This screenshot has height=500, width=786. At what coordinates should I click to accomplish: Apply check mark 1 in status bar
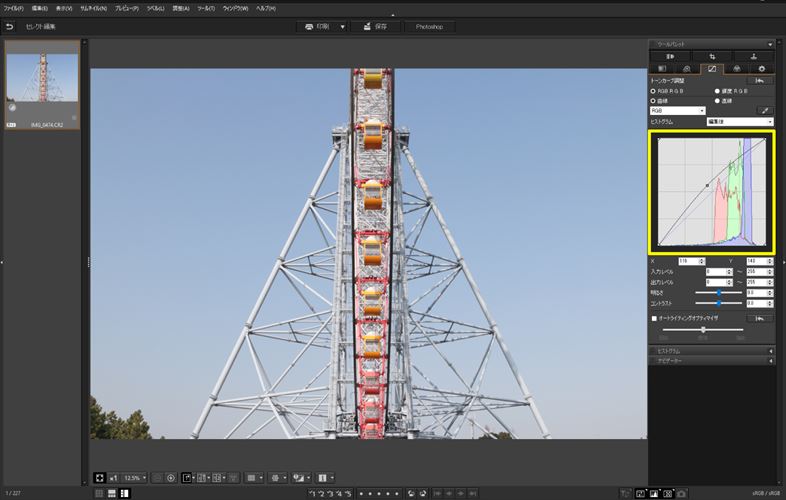click(x=312, y=493)
